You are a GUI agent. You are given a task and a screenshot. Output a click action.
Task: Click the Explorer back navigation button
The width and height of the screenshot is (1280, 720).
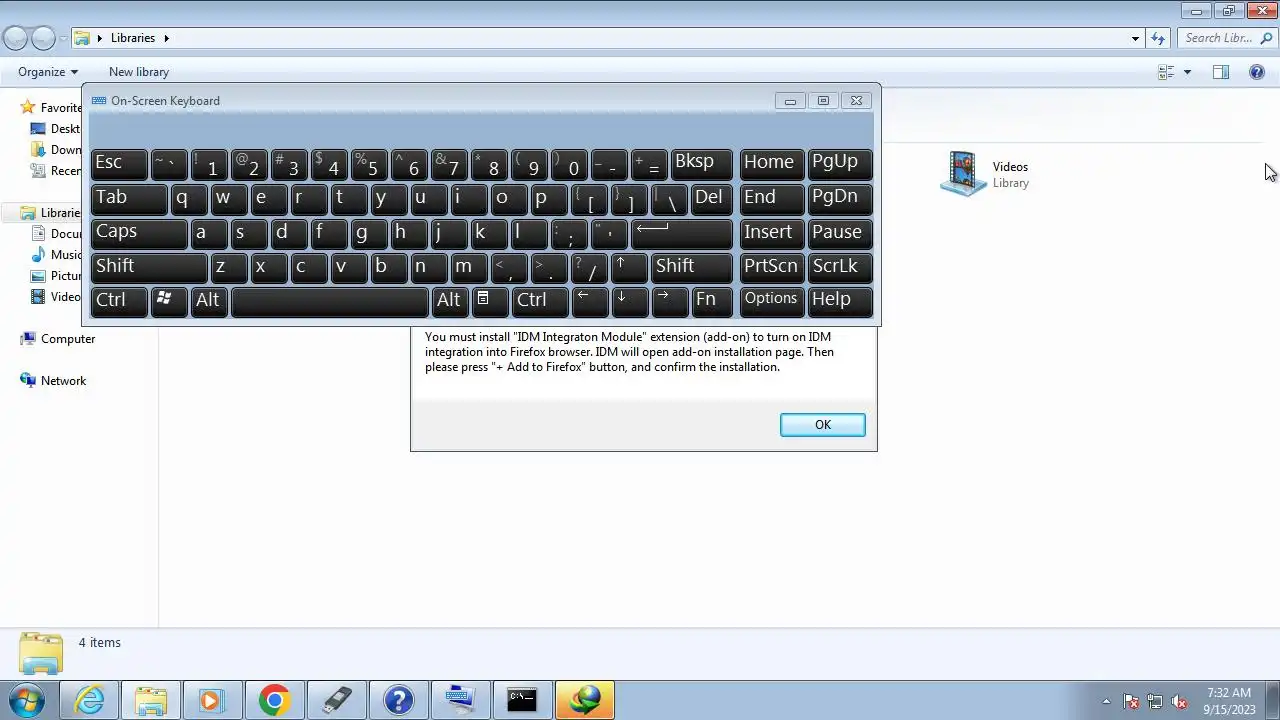15,38
